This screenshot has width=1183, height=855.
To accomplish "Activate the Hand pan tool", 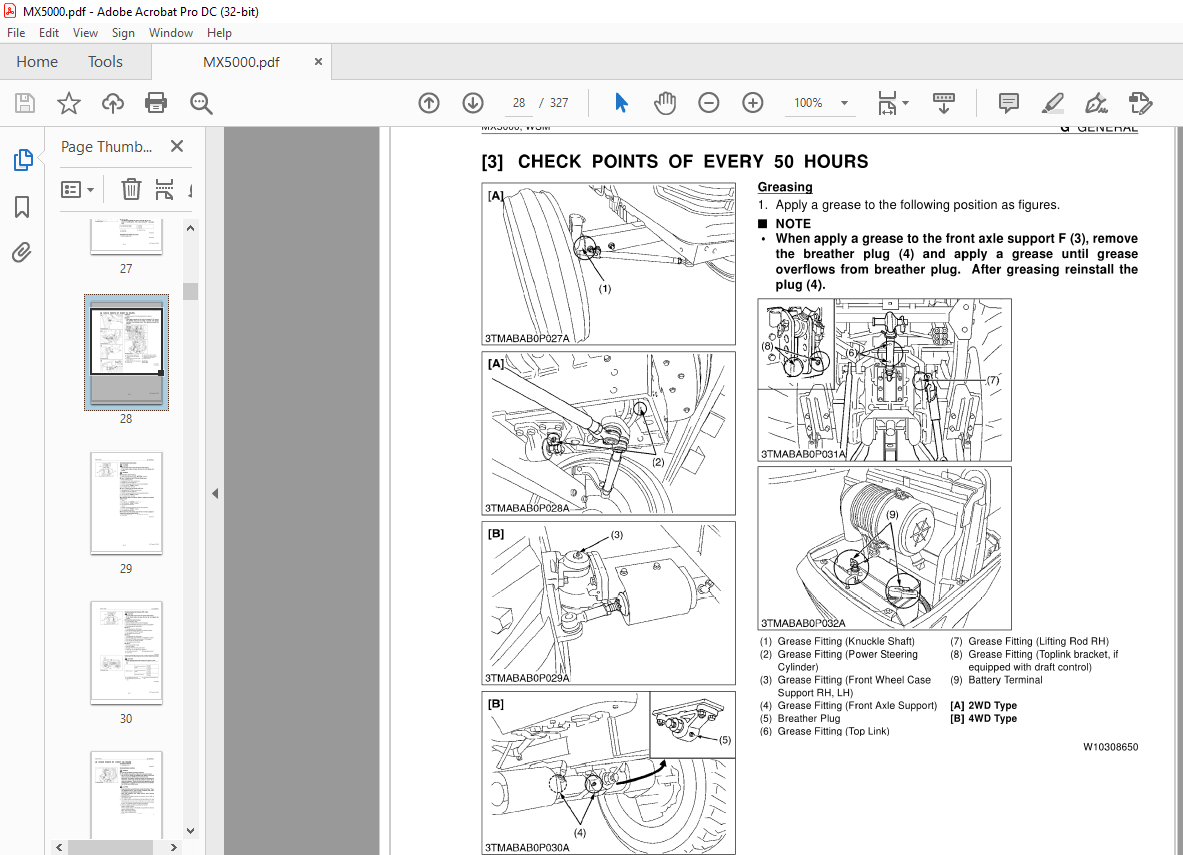I will [665, 103].
